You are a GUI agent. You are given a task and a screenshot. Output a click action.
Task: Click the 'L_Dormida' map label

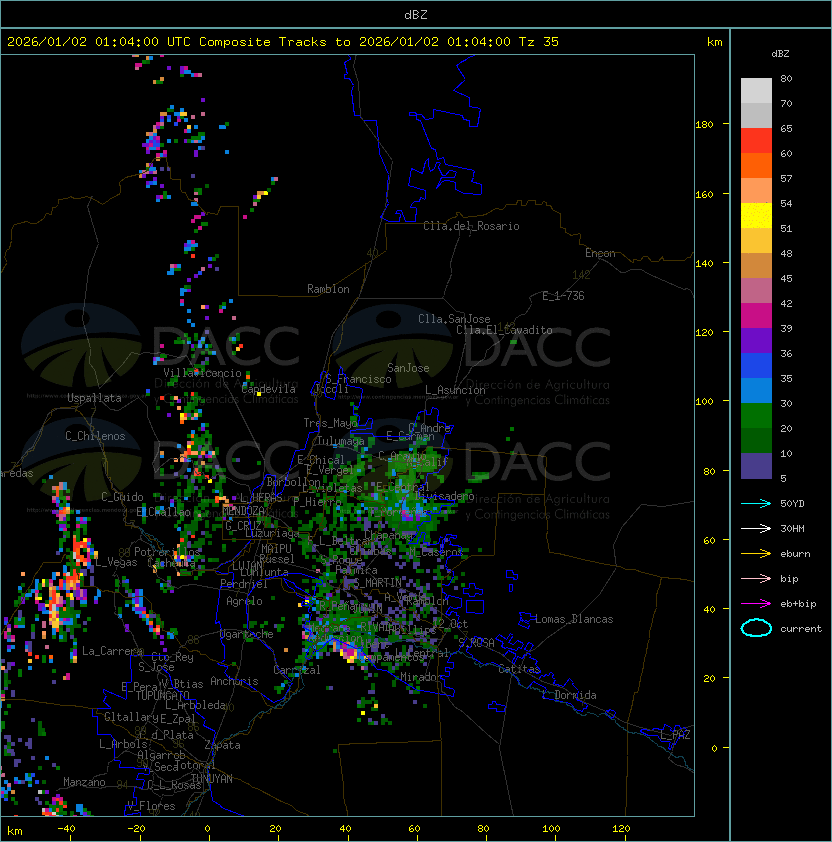coord(569,695)
